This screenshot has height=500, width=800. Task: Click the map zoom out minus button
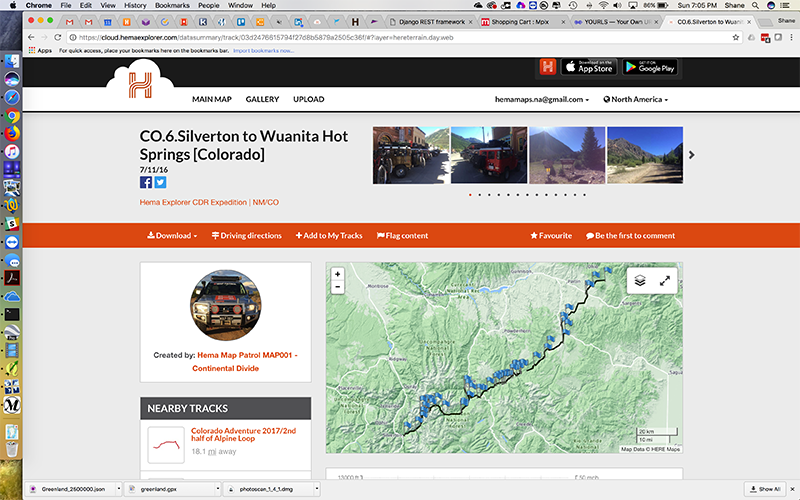[x=337, y=287]
